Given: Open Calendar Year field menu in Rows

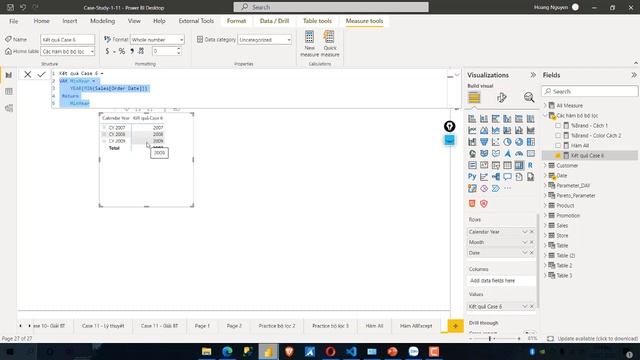Looking at the screenshot, I should [x=524, y=232].
